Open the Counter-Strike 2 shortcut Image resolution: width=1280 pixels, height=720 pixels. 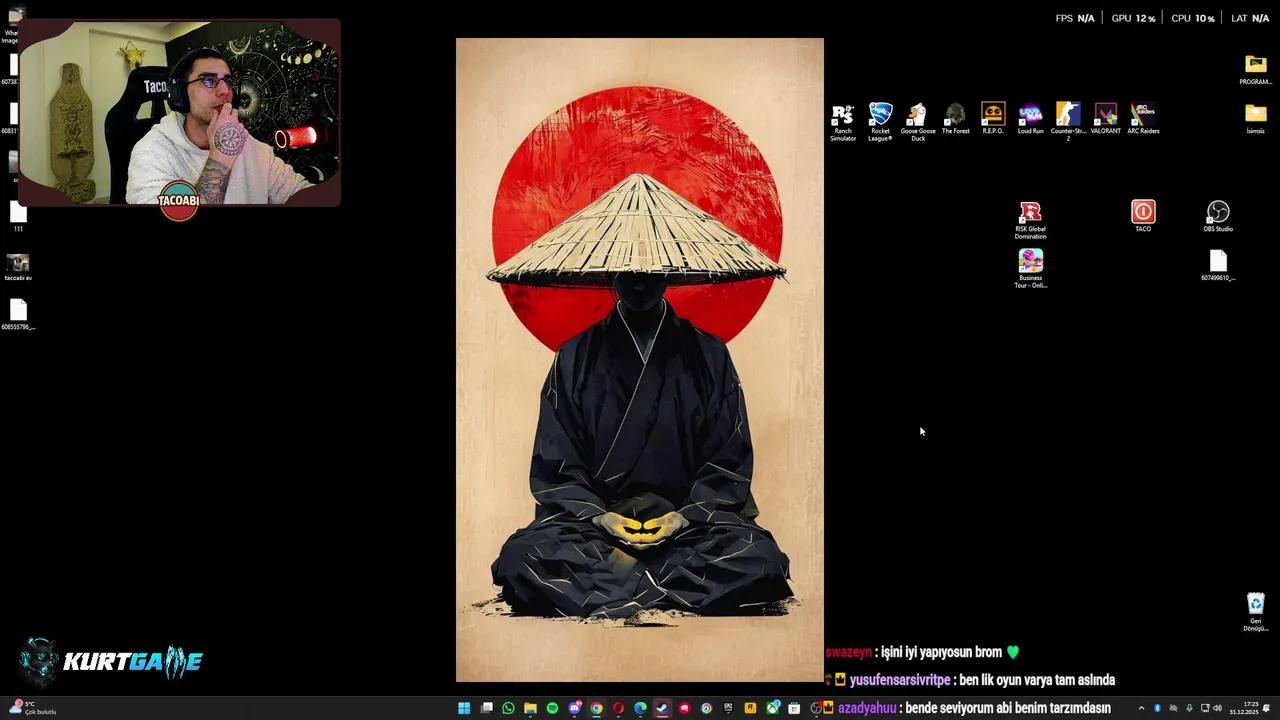tap(1068, 122)
